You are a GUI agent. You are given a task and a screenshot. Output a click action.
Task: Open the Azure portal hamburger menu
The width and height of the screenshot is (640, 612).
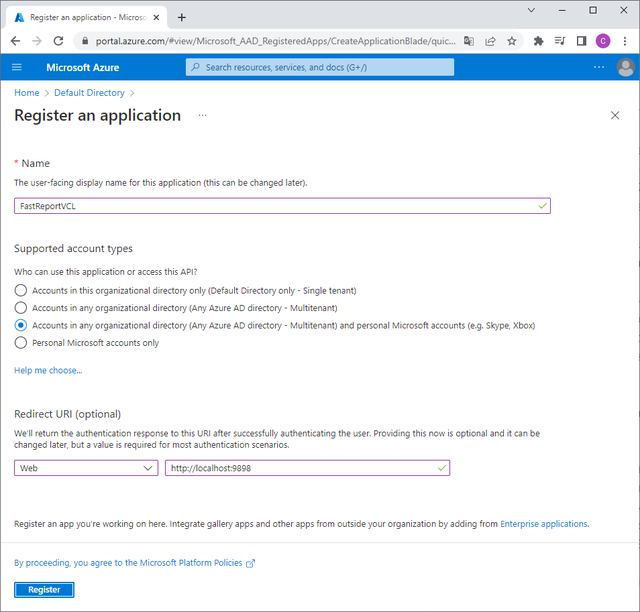pos(17,67)
